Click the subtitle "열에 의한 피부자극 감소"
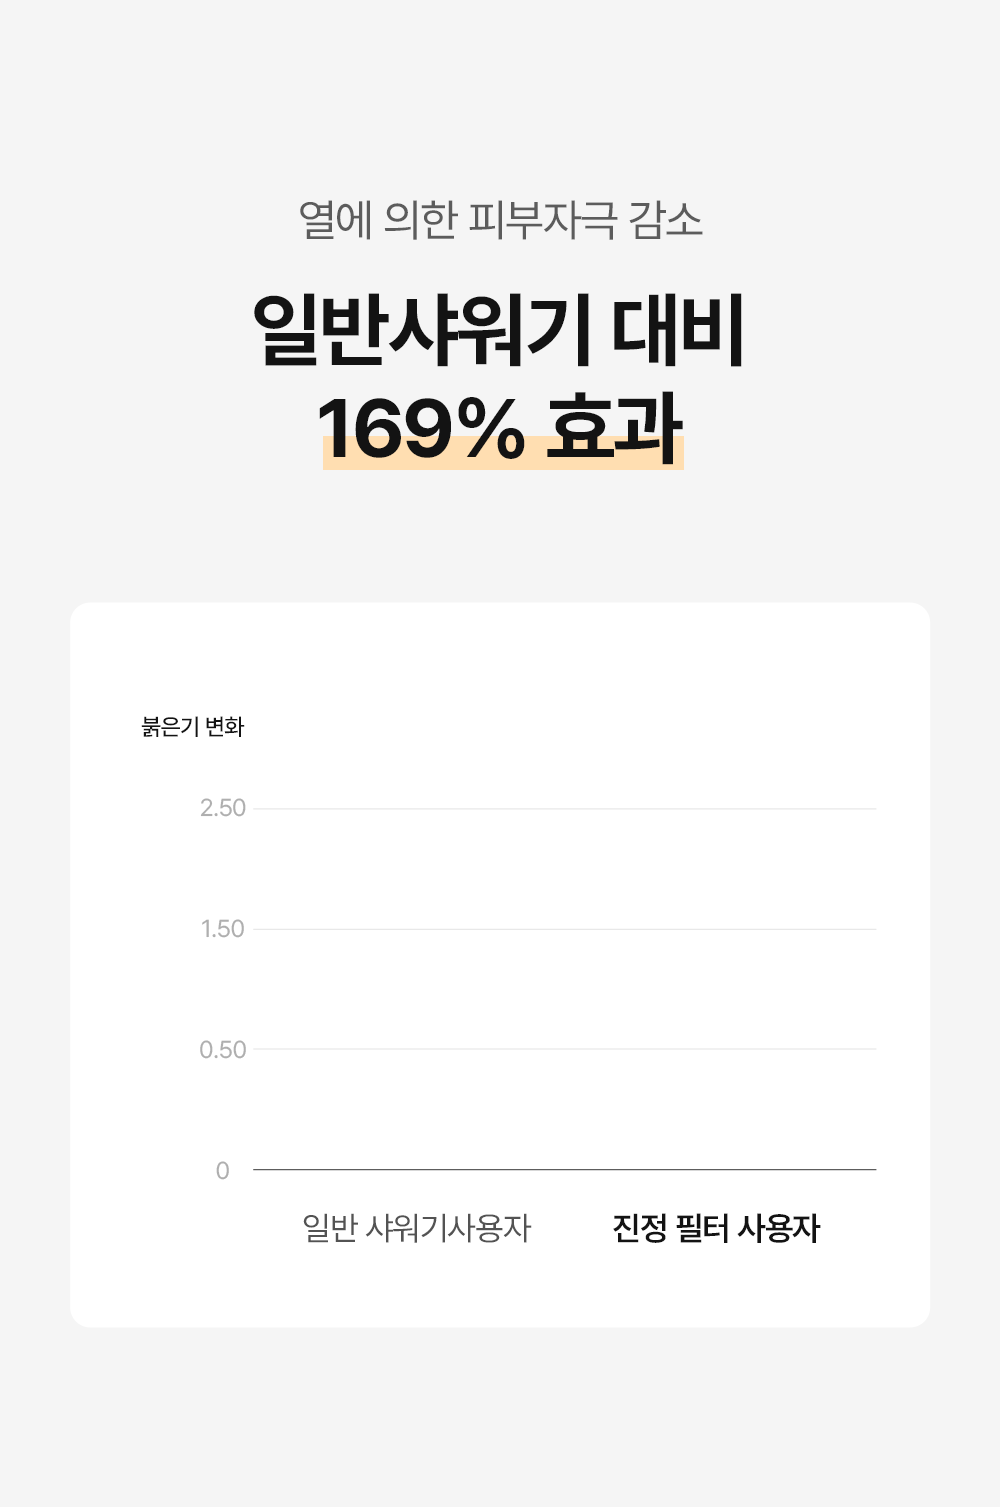 click(500, 220)
